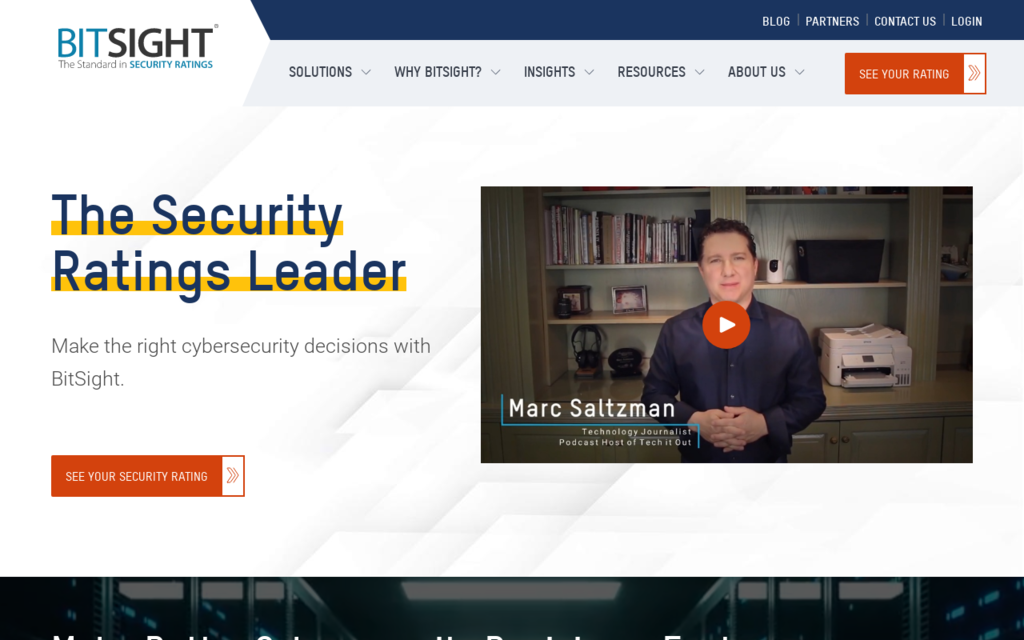Viewport: 1024px width, 640px height.
Task: Play the Marc Saltzman video
Action: (x=726, y=325)
